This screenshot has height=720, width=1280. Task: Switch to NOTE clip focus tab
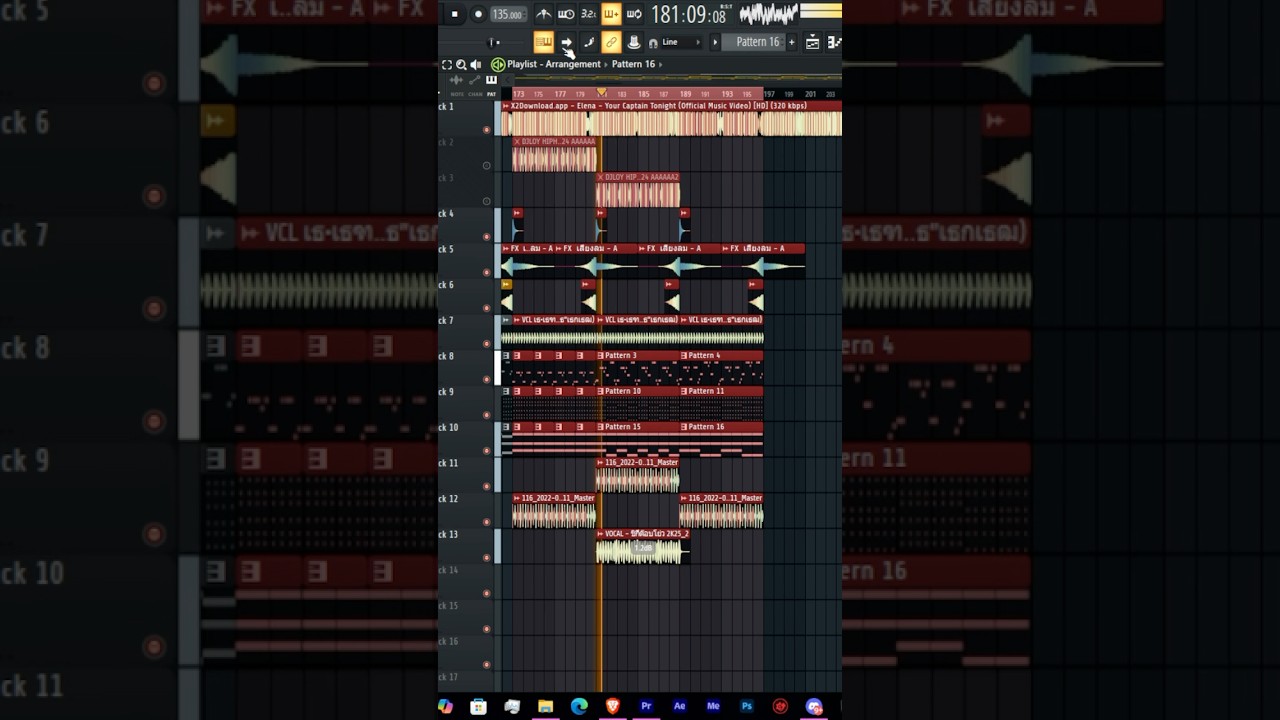[458, 94]
